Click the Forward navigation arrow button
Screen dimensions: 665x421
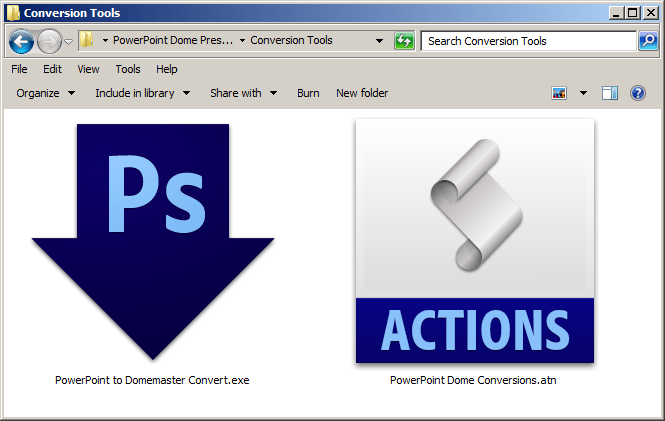[49, 42]
